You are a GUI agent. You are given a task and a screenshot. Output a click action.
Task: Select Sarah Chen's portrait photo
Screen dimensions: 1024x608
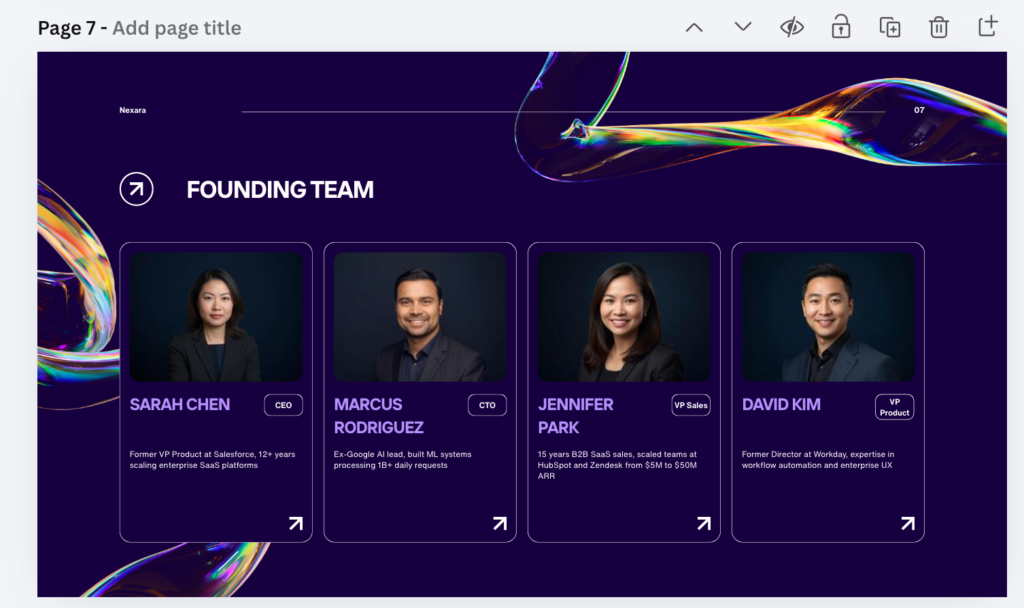point(215,315)
